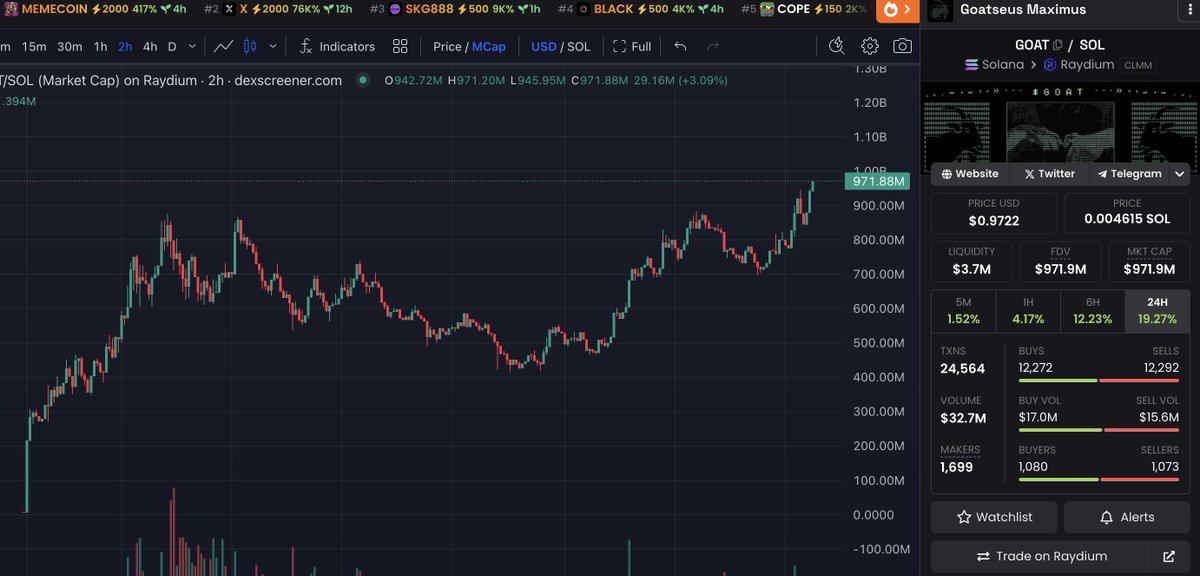Select the 6H stats tab
This screenshot has height=576, width=1200.
click(x=1092, y=310)
